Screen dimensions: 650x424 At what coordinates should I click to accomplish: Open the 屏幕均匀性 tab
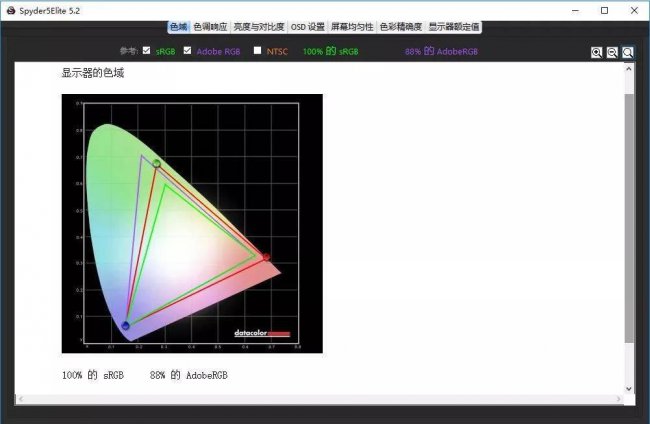pyautogui.click(x=352, y=27)
